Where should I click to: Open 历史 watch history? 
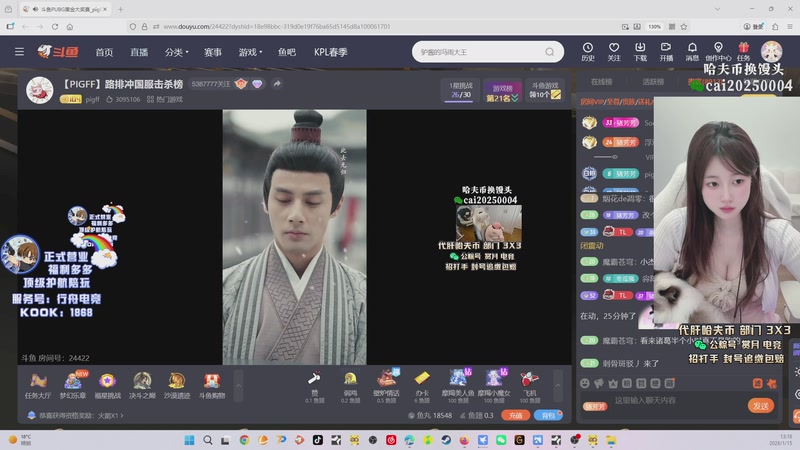[588, 52]
